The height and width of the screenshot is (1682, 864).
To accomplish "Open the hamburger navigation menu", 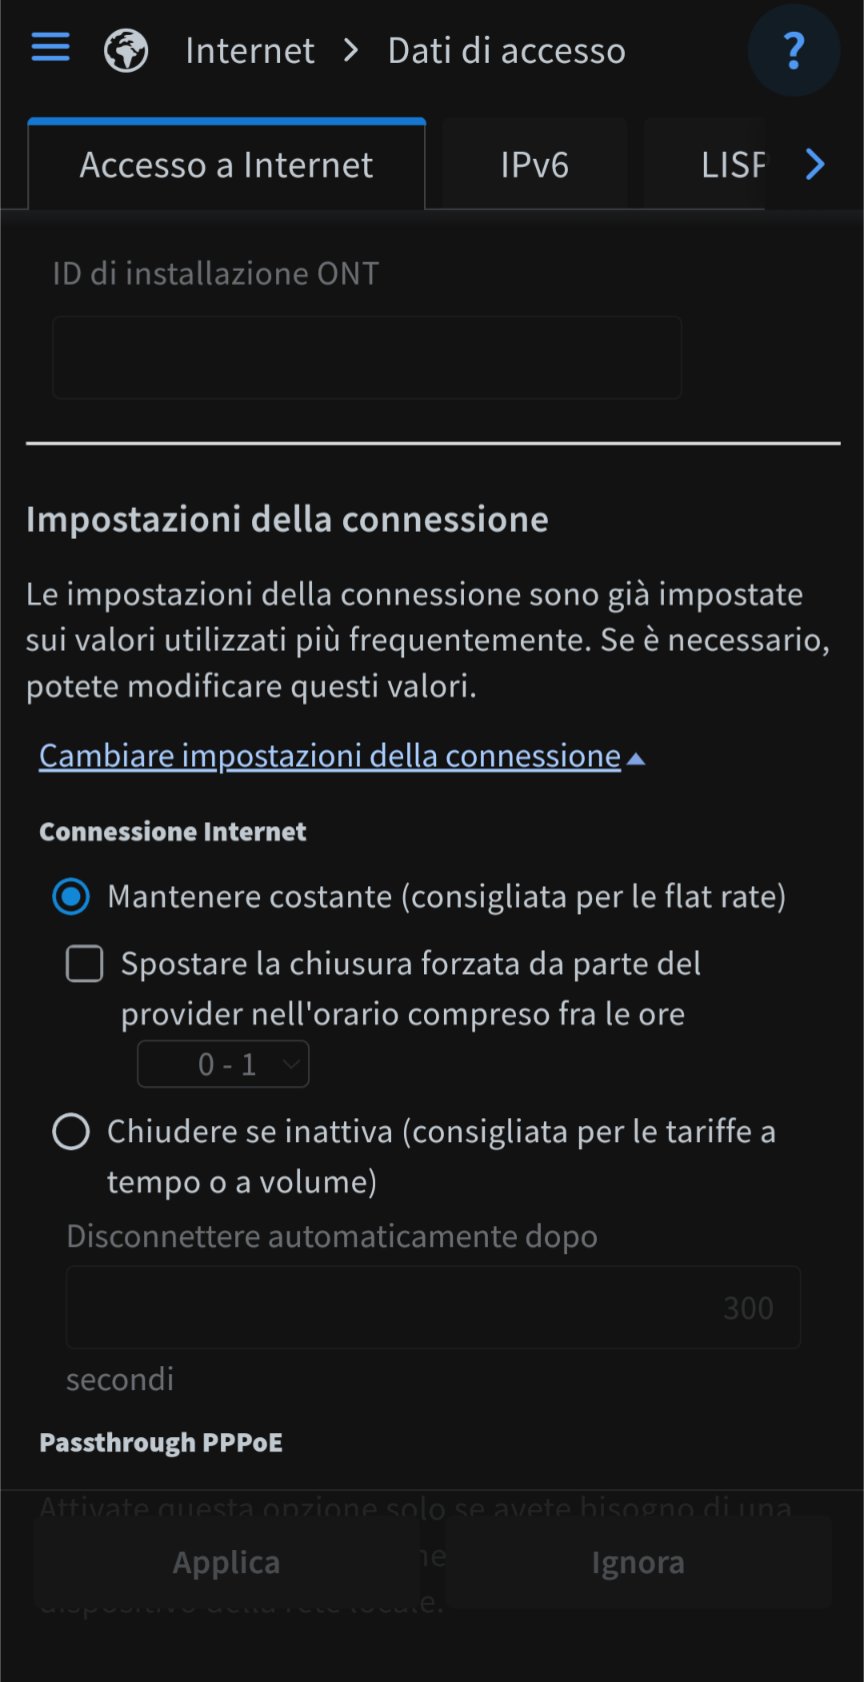I will [x=50, y=47].
